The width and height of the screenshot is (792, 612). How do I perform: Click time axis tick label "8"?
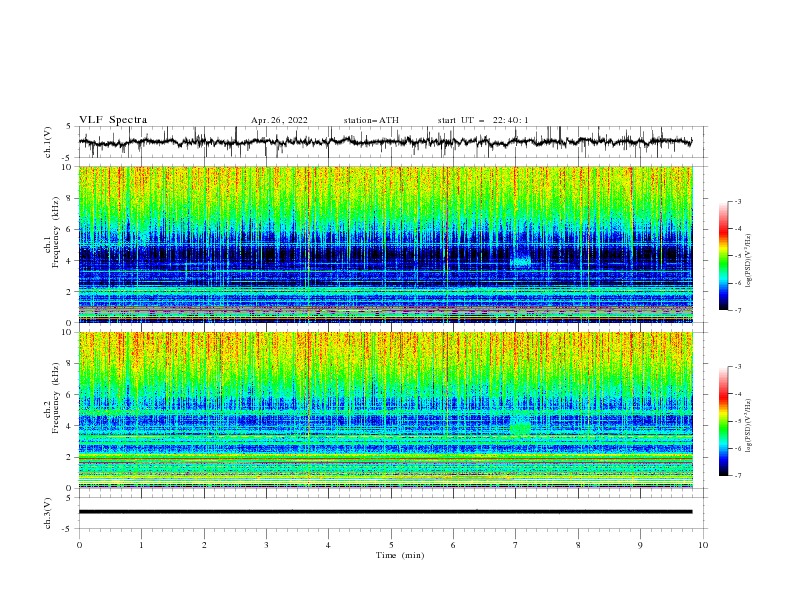coord(578,545)
